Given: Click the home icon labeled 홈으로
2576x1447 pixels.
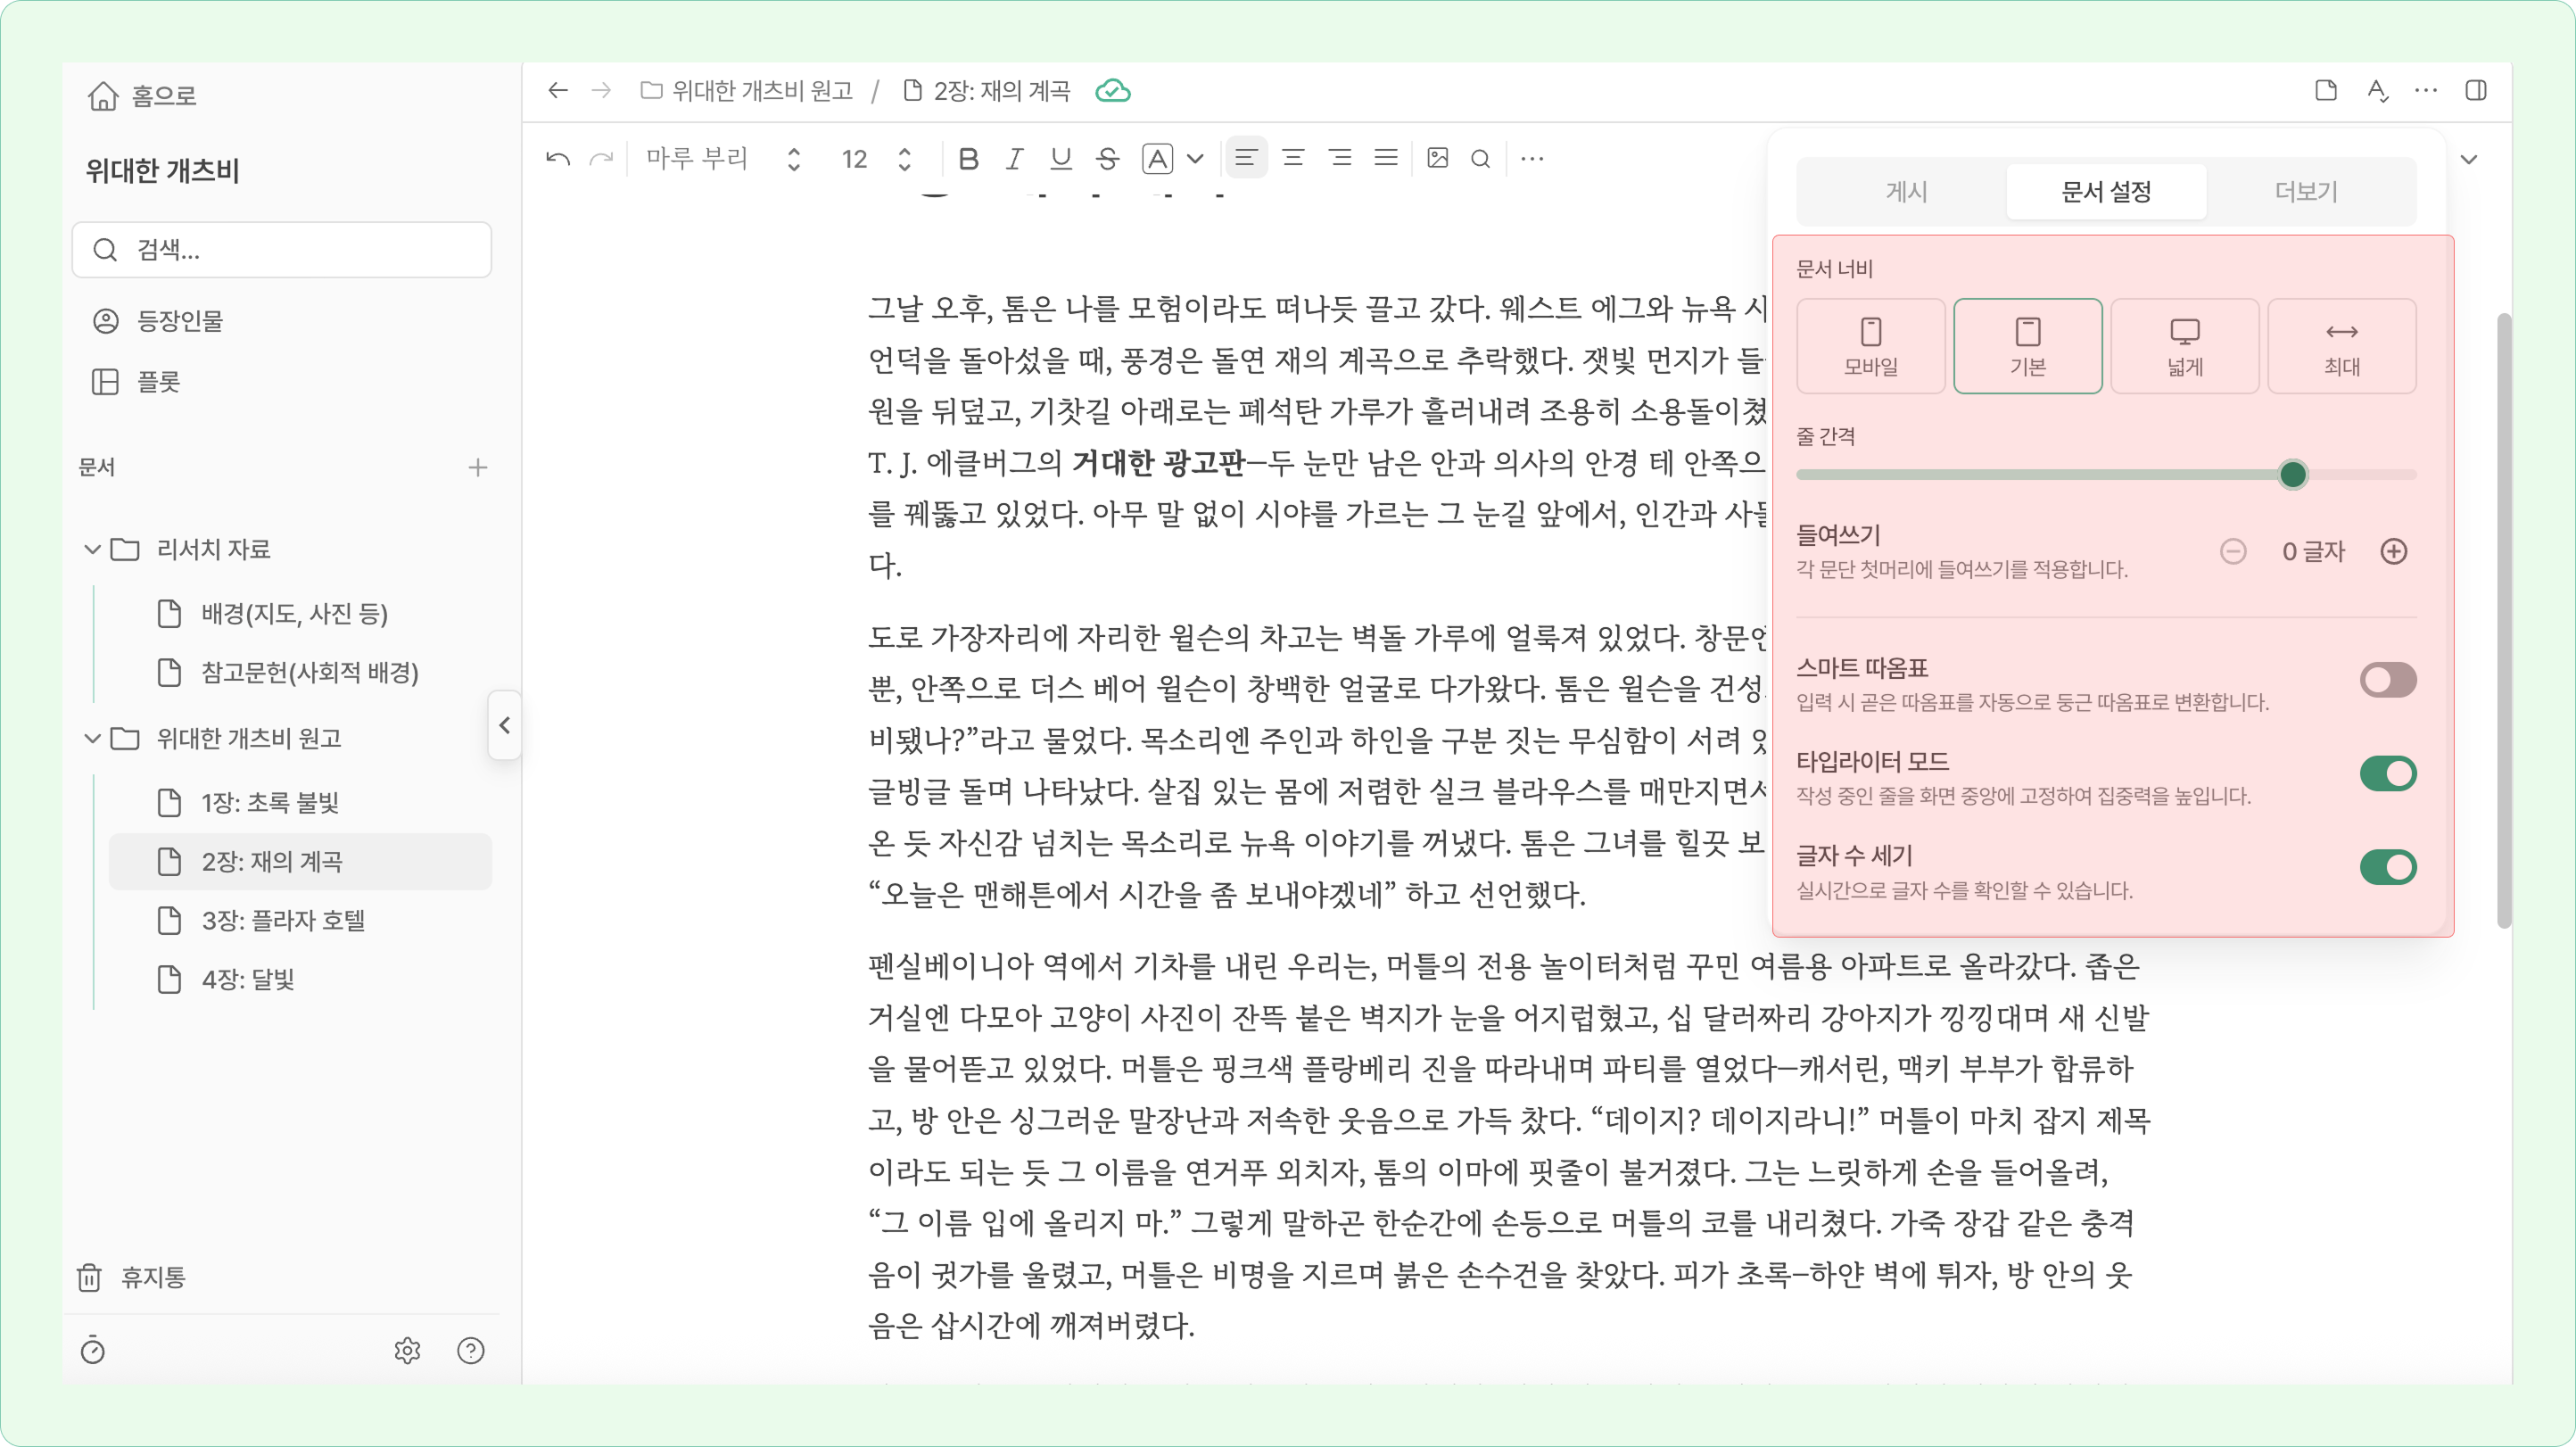Looking at the screenshot, I should 103,96.
